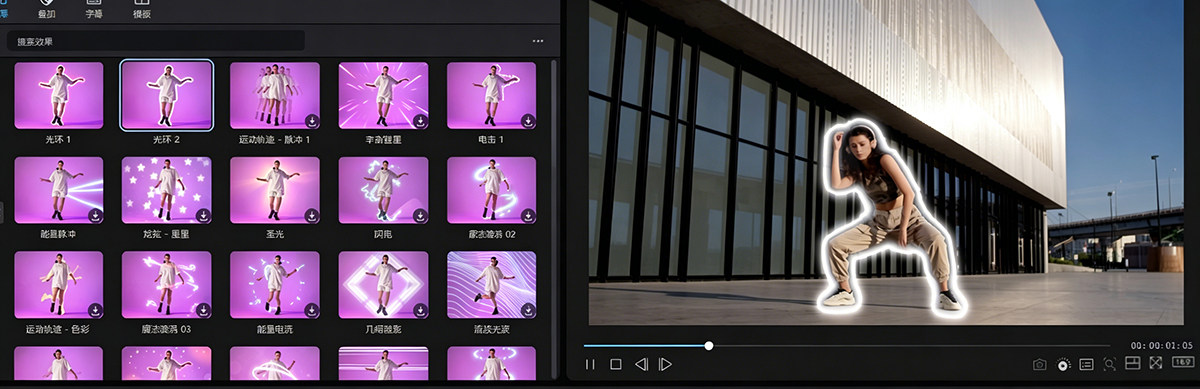1200x389 pixels.
Task: Click the 00:00:01:05 timecode display
Action: coord(1163,346)
